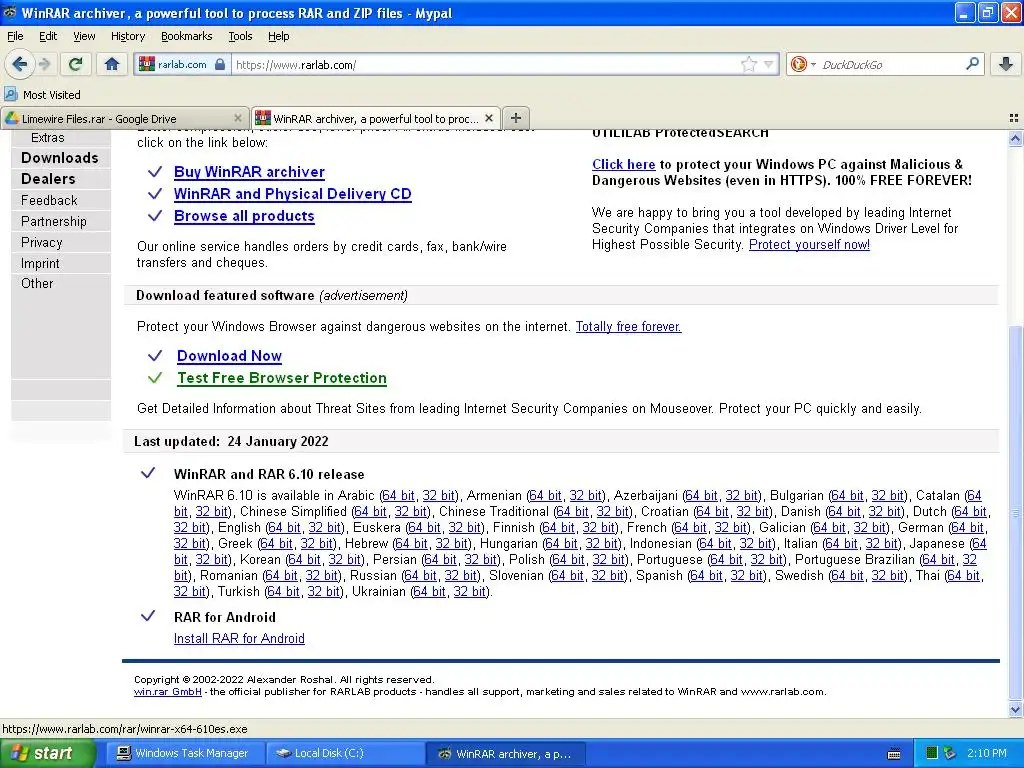Viewport: 1024px width, 768px height.
Task: Open the Dealers sidebar item
Action: click(x=48, y=178)
